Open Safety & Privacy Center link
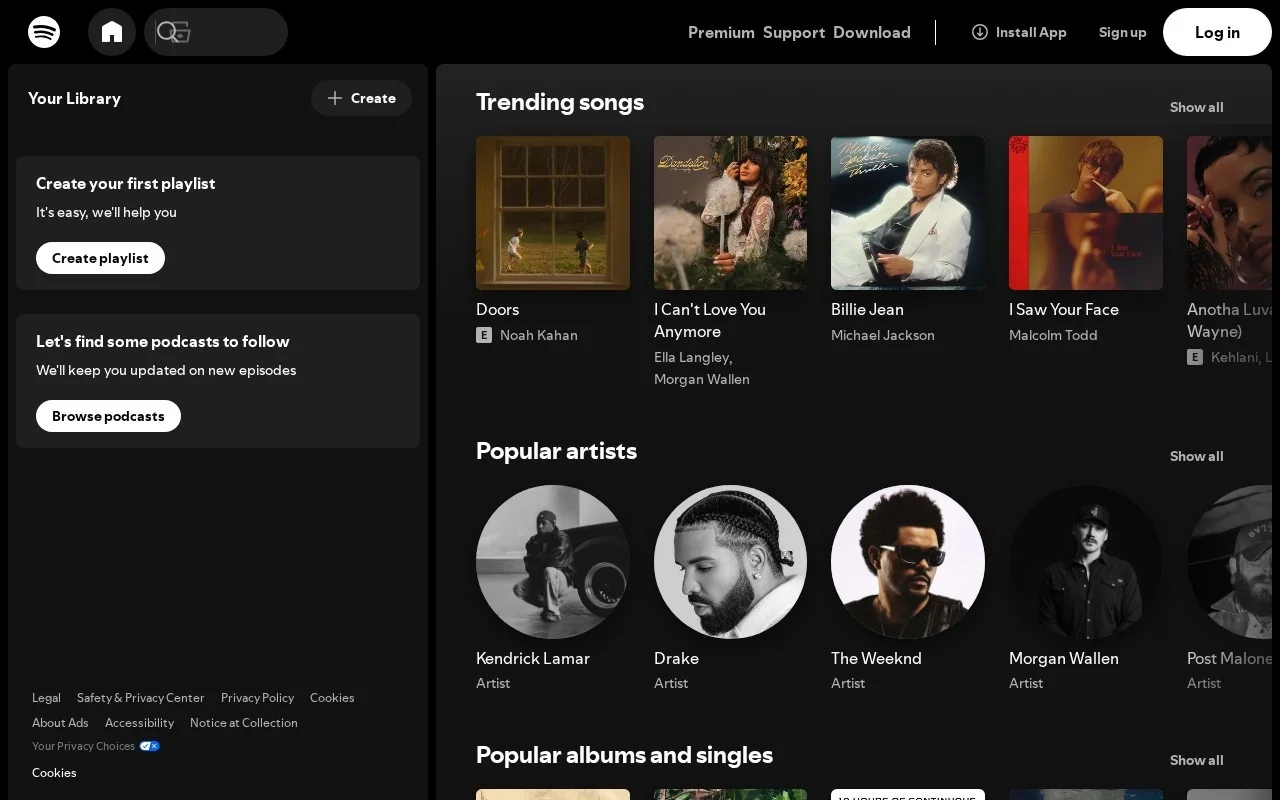This screenshot has height=800, width=1280. (x=140, y=698)
